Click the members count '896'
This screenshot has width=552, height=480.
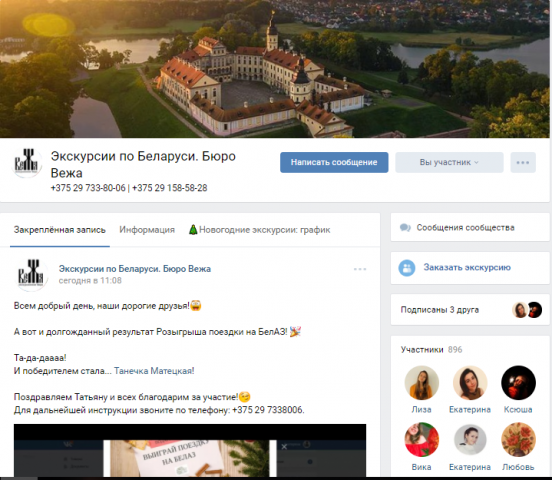pos(455,350)
